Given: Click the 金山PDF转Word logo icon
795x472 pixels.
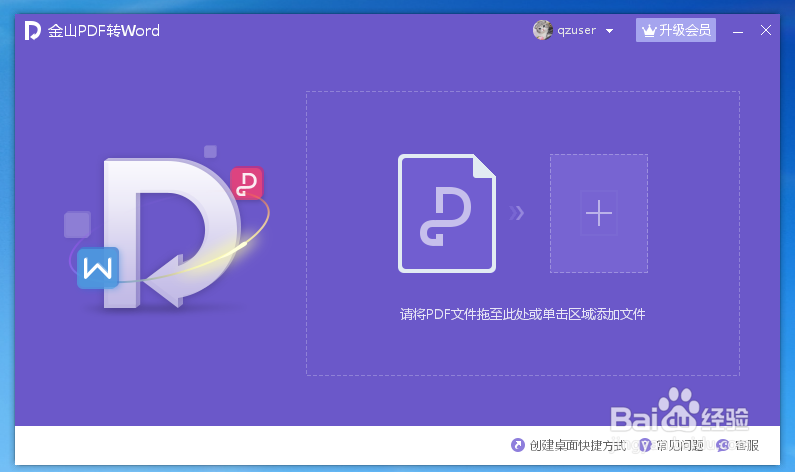Looking at the screenshot, I should point(32,30).
